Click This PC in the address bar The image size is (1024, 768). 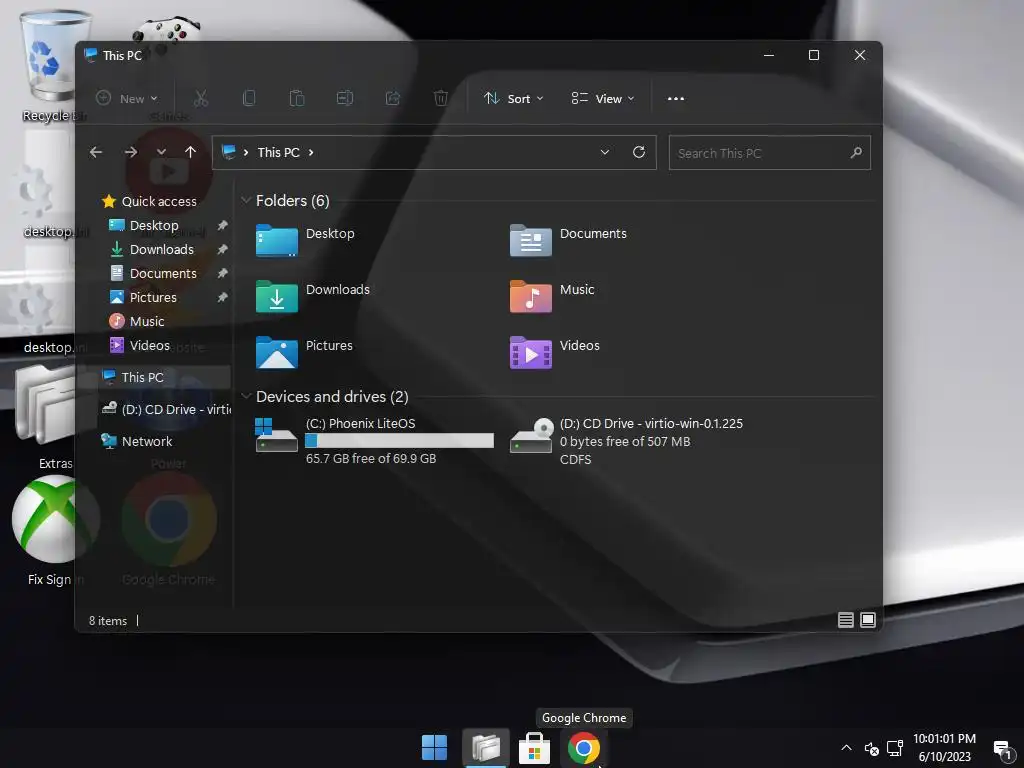click(278, 152)
